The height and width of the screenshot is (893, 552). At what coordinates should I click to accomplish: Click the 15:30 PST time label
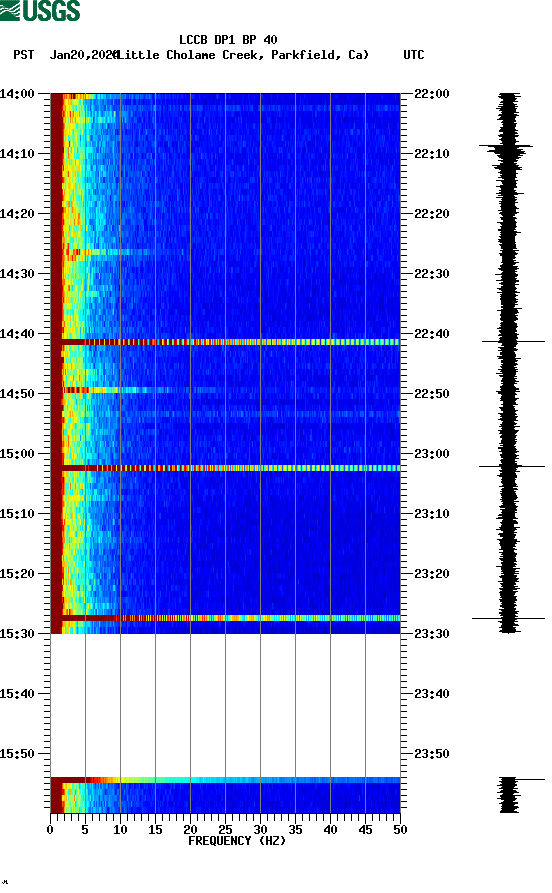point(17,634)
